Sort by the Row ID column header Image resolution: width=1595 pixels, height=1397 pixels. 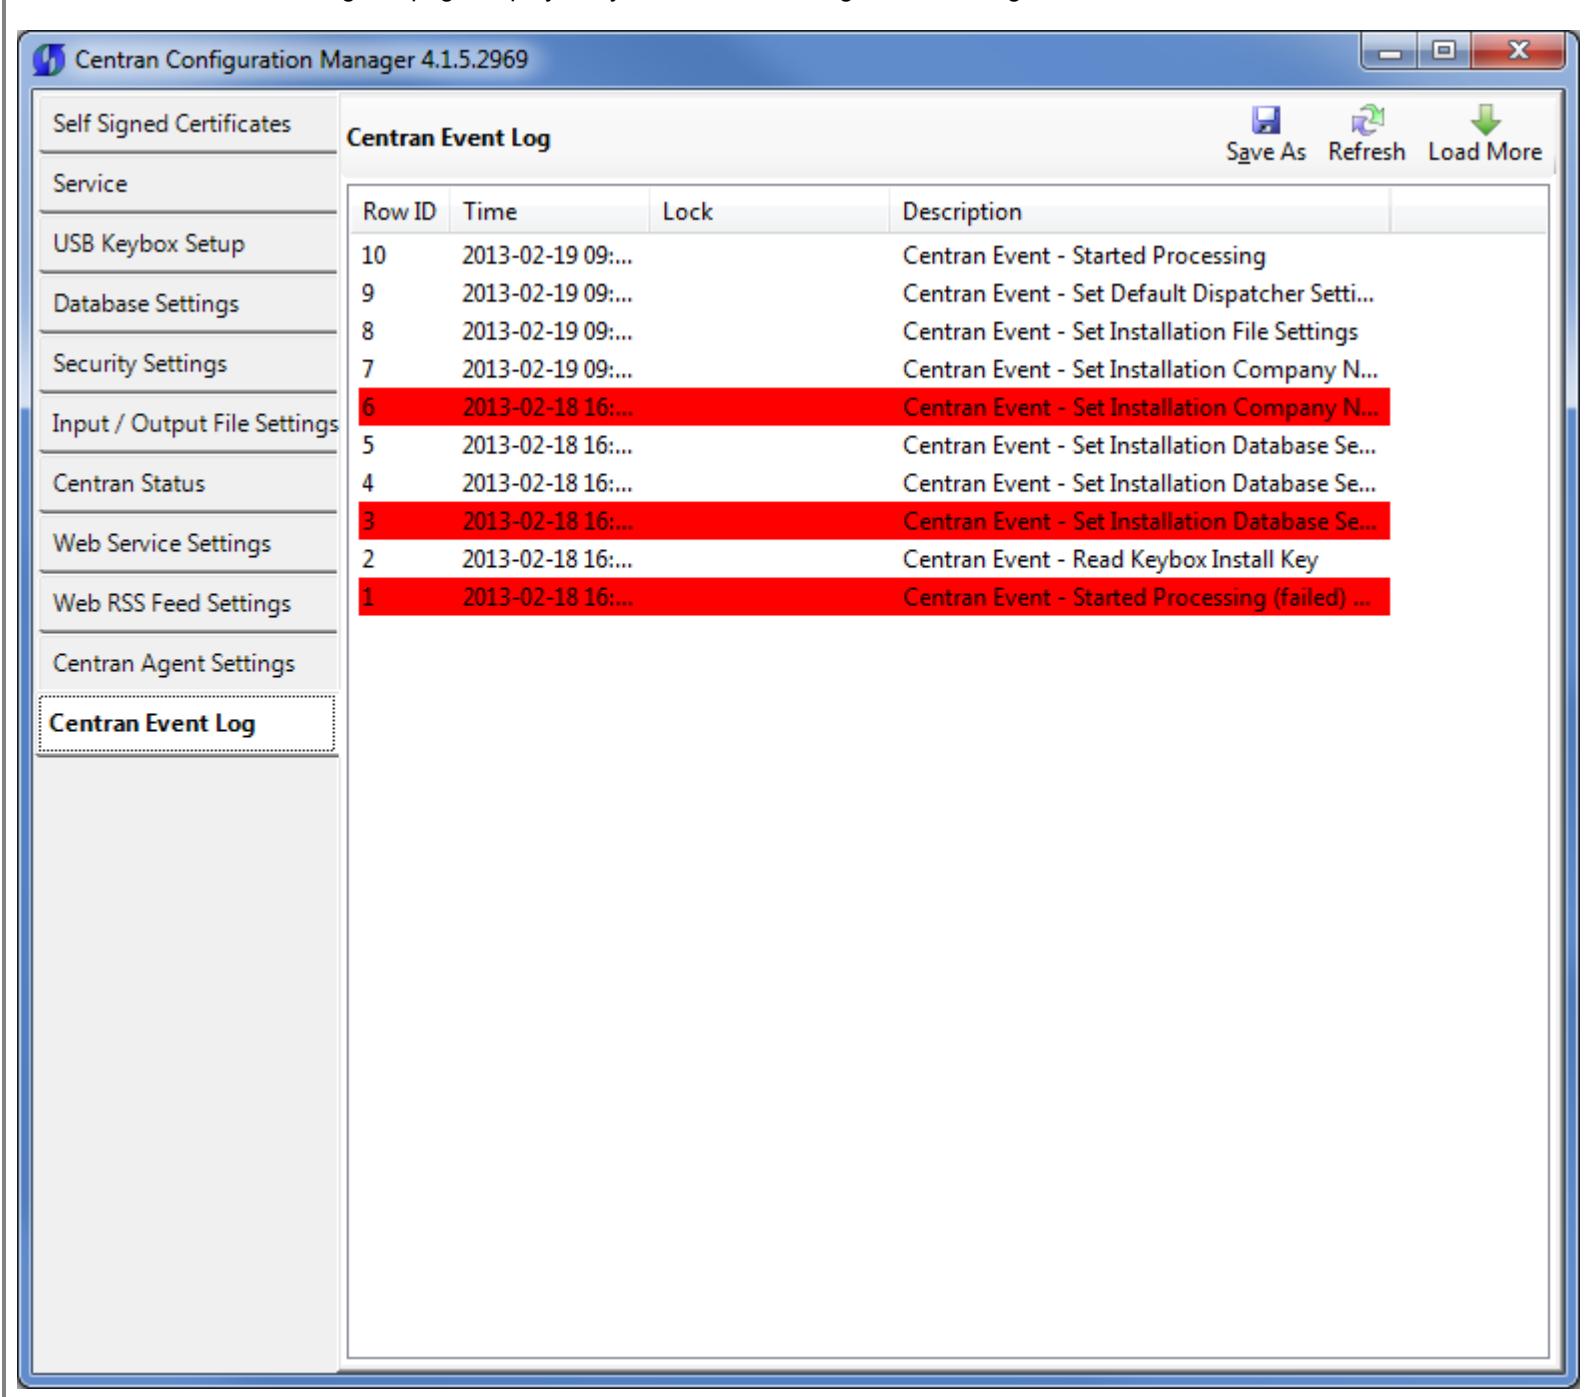[400, 212]
